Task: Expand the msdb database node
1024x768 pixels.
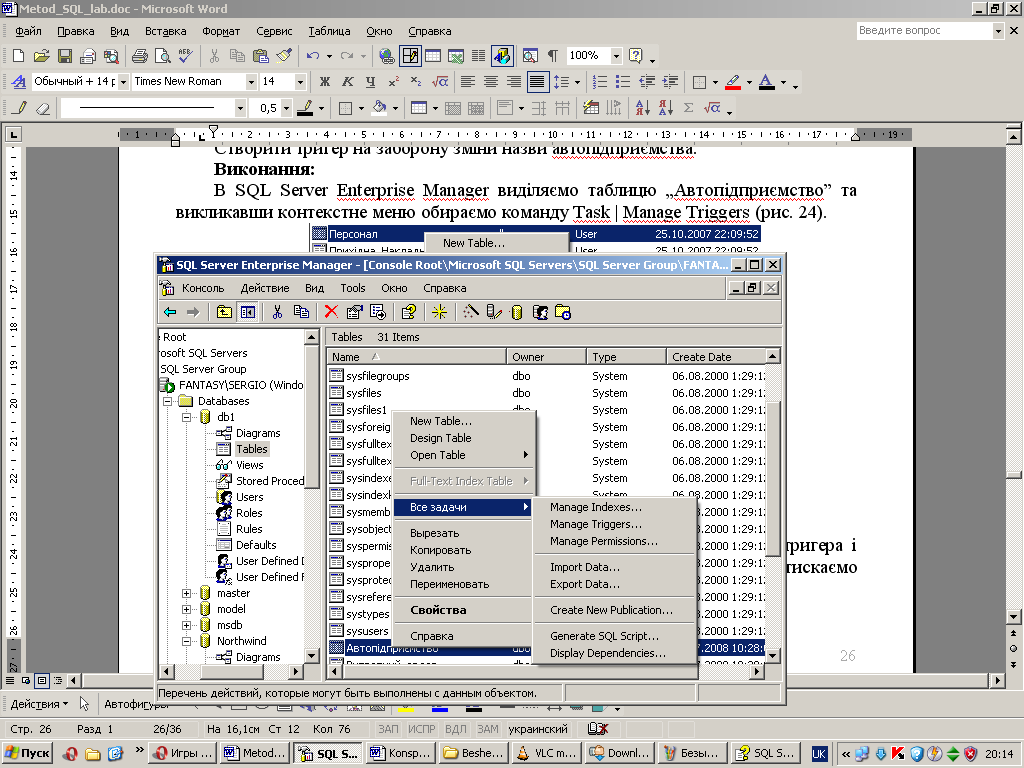Action: click(x=187, y=625)
